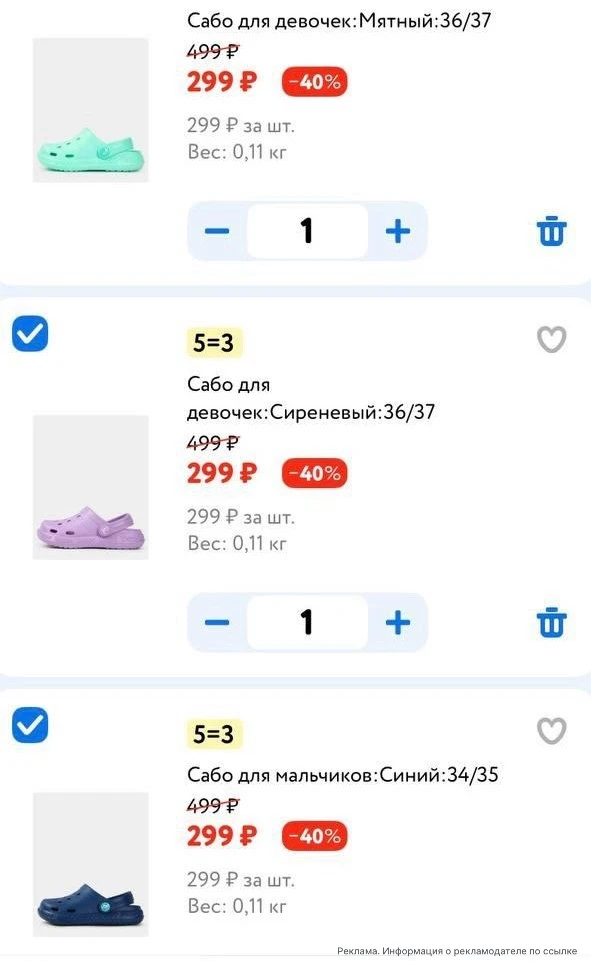Decrease quantity of Сиреневый clogs
The image size is (591, 961).
point(216,623)
